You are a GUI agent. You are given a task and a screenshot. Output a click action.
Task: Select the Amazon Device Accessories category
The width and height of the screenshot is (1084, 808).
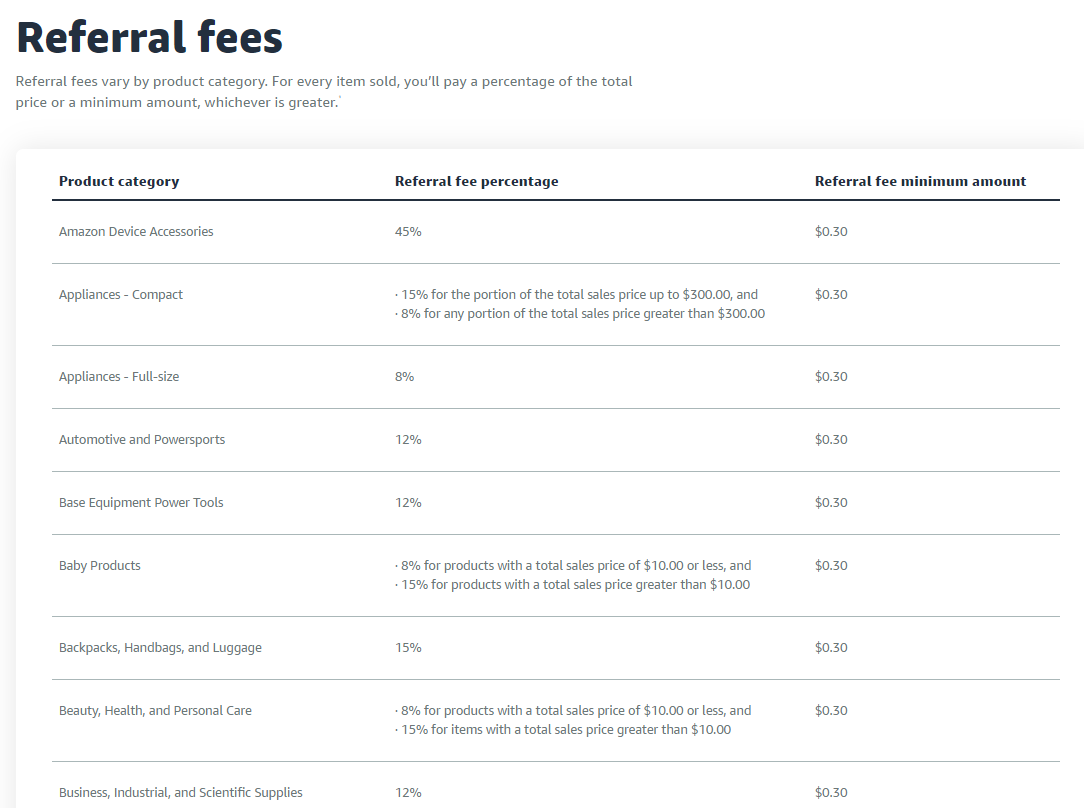pos(136,231)
